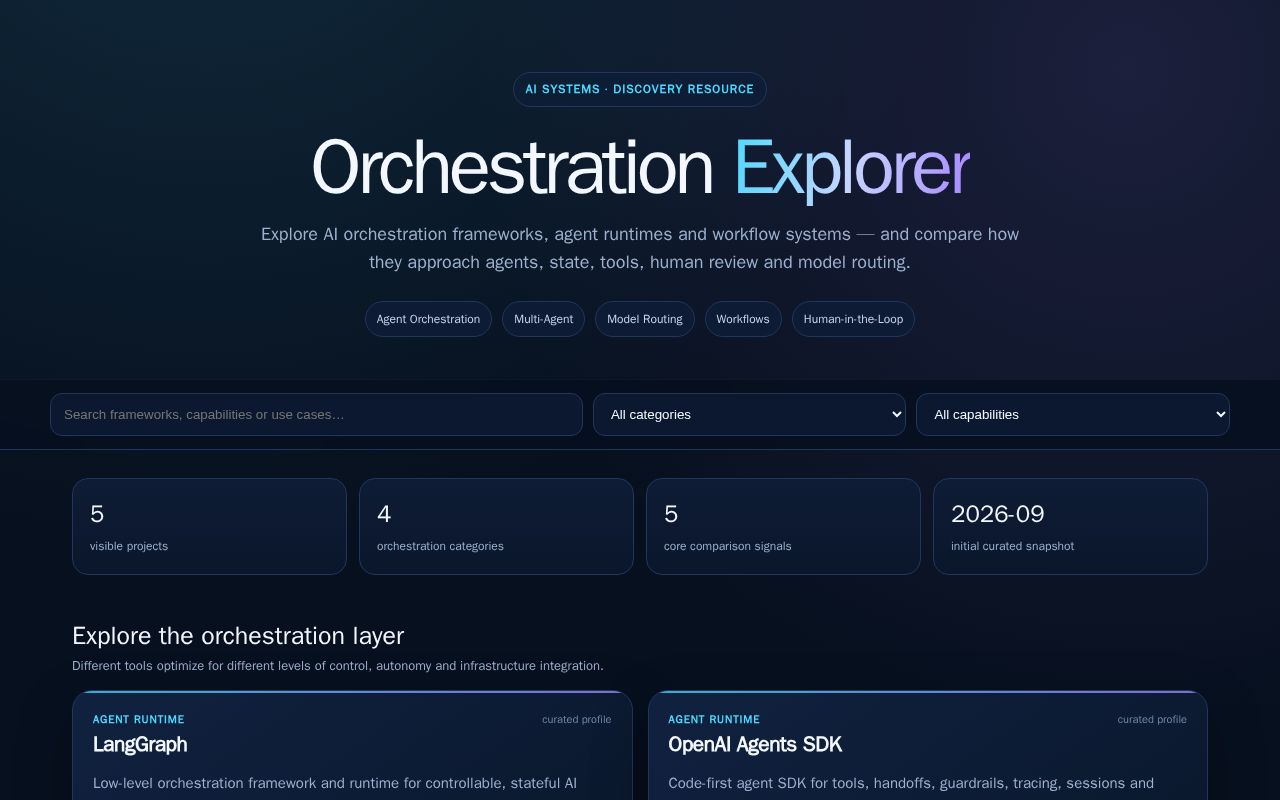This screenshot has height=800, width=1280.
Task: Click the Agent Runtime label above OpenAI Agents SDK
Action: tap(714, 719)
